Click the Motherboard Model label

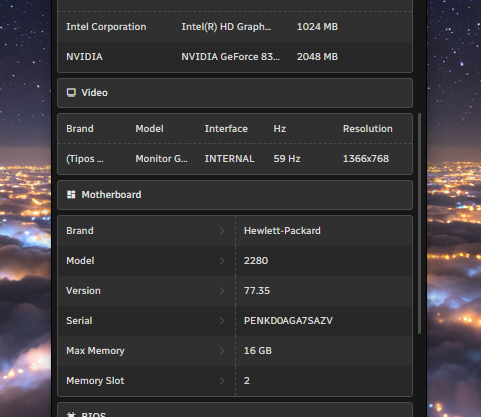click(80, 261)
